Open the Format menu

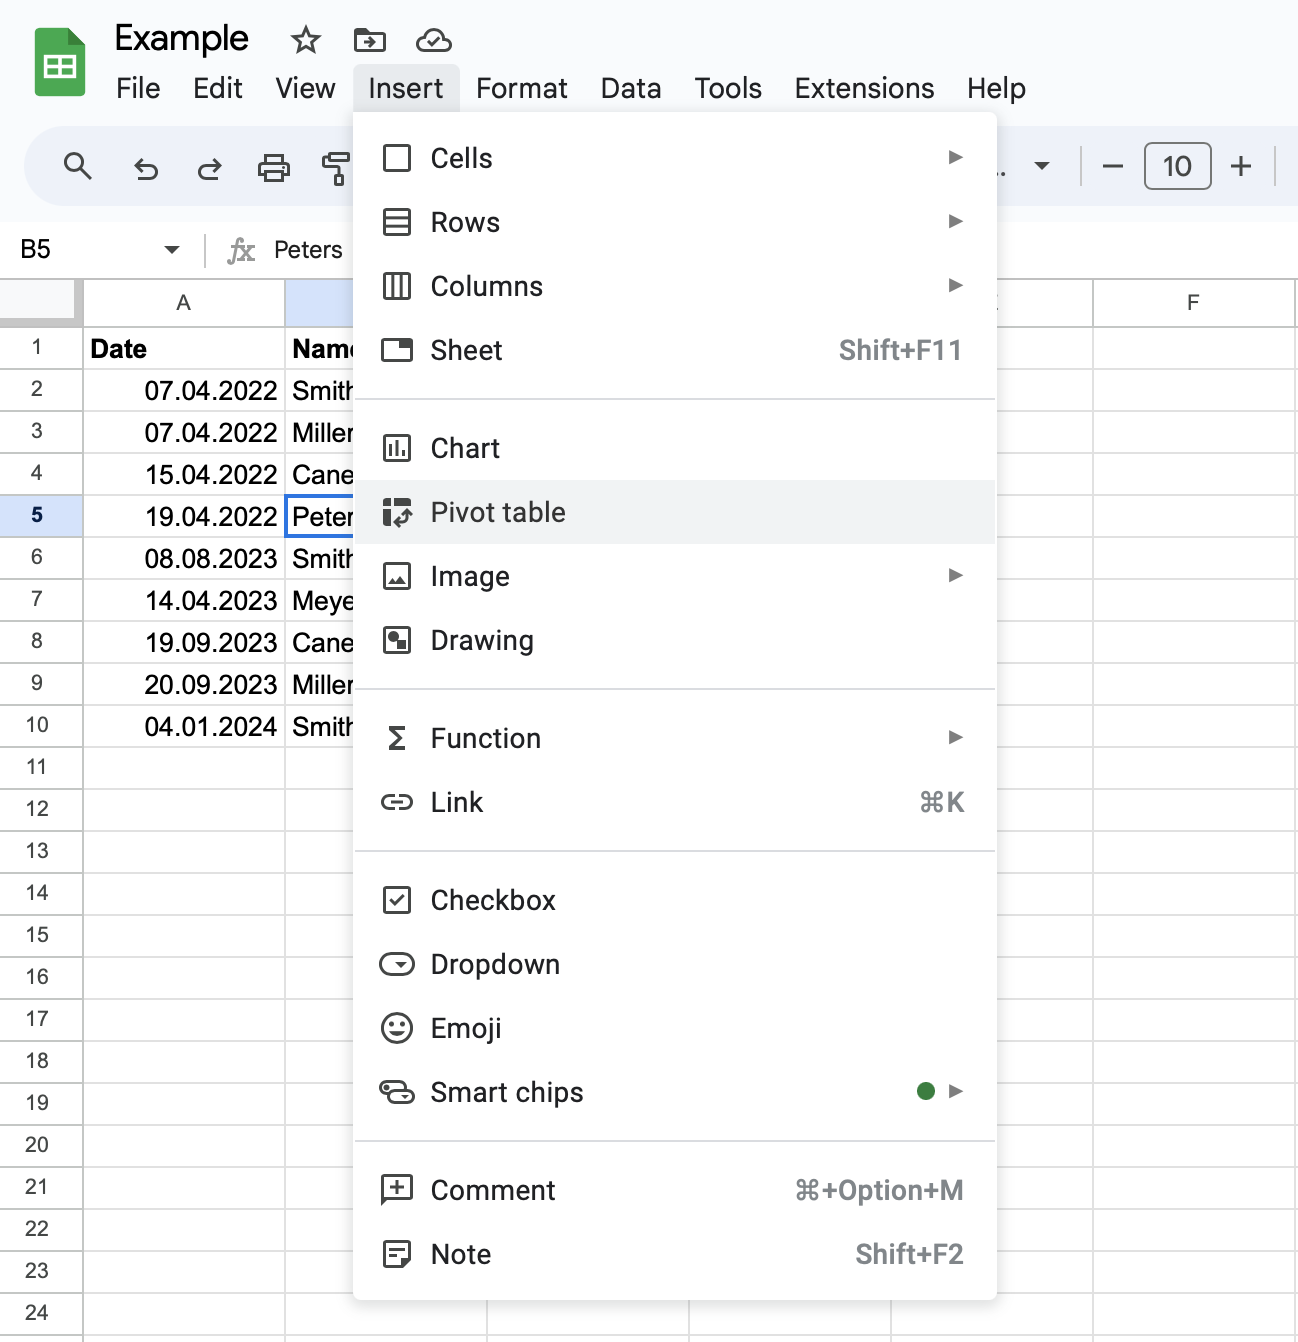tap(522, 88)
